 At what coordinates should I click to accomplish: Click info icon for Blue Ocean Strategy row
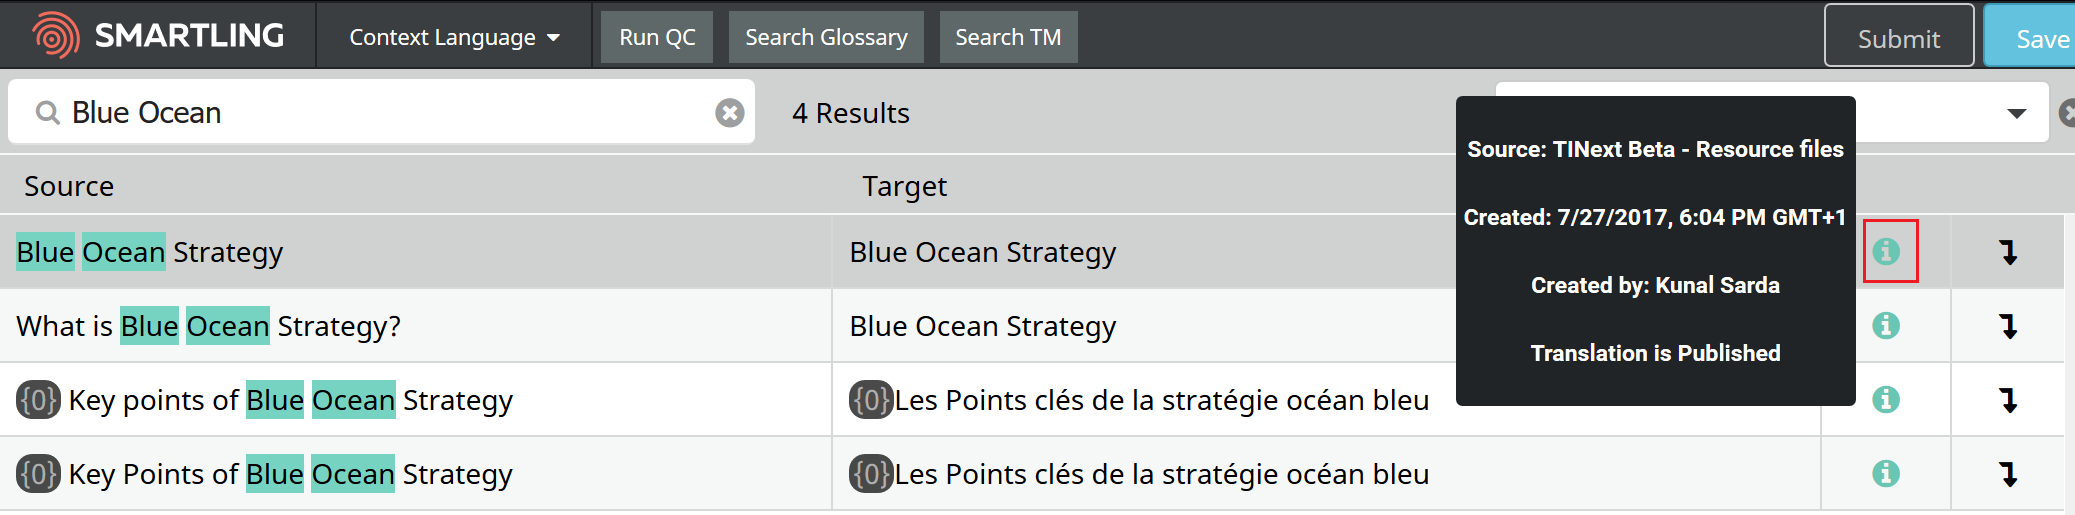pyautogui.click(x=1886, y=251)
